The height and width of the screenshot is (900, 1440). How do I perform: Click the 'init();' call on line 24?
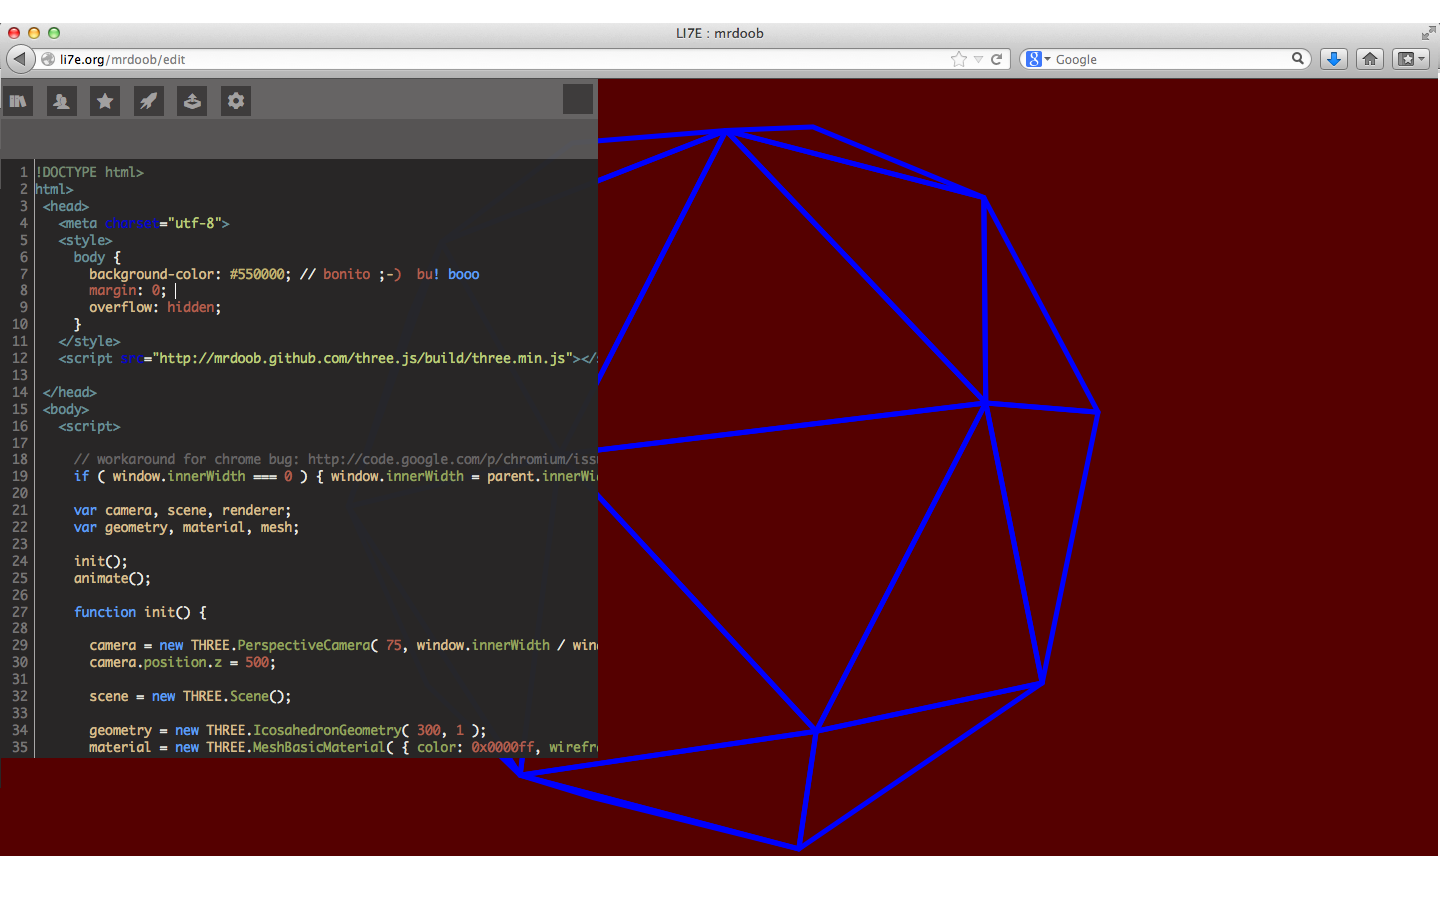pos(100,561)
